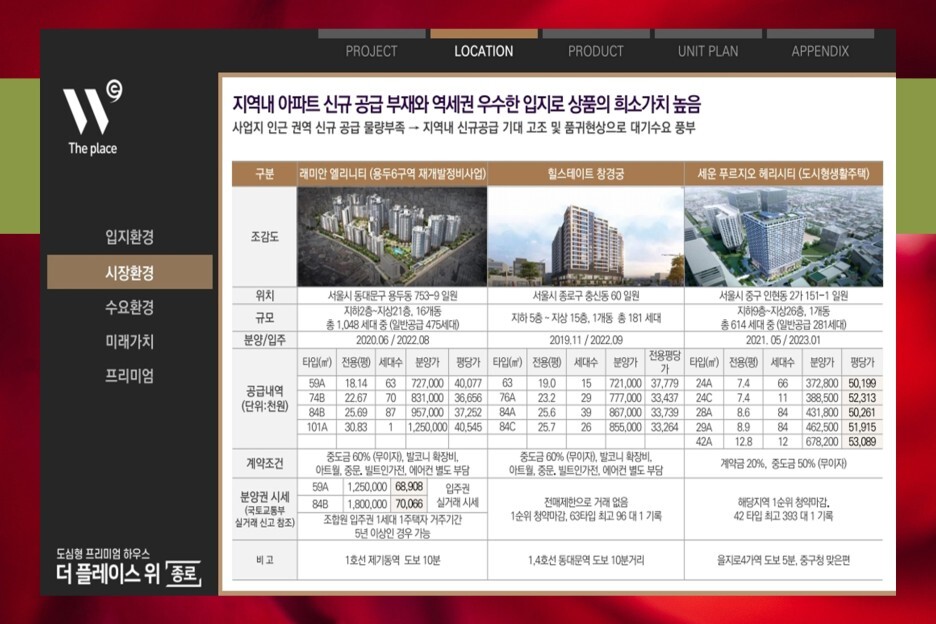The height and width of the screenshot is (624, 936).
Task: Open 프리미엄 in the sidebar
Action: (130, 376)
